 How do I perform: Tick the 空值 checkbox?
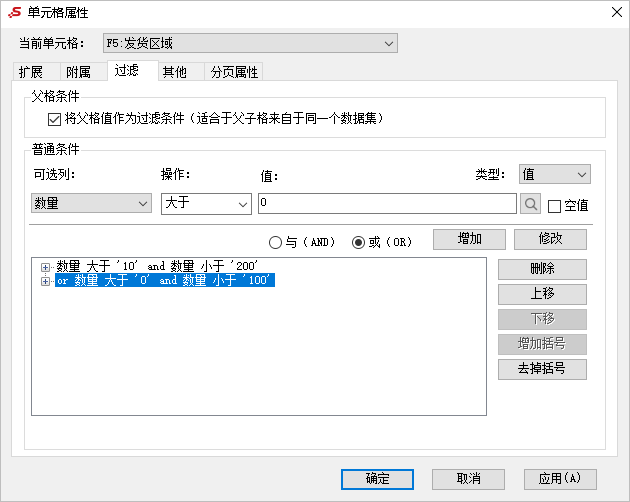[554, 206]
